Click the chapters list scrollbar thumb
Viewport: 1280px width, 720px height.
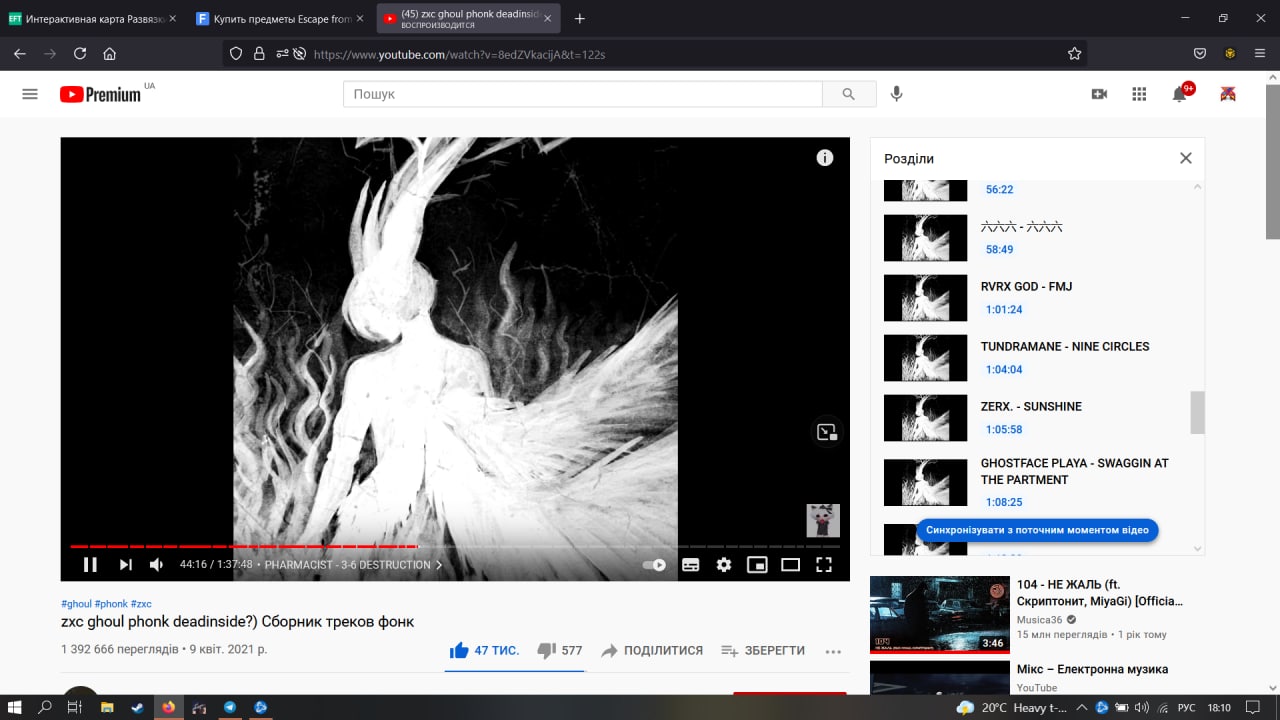1198,412
